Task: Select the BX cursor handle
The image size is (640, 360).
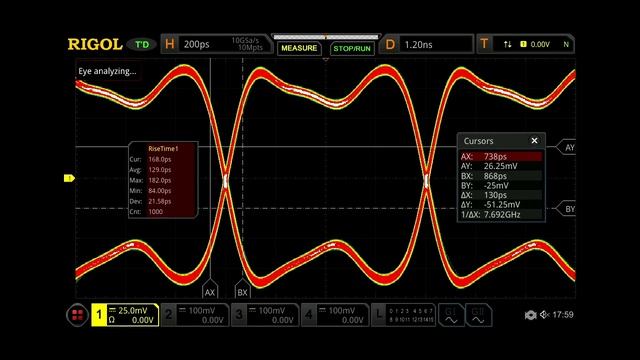Action: click(242, 289)
